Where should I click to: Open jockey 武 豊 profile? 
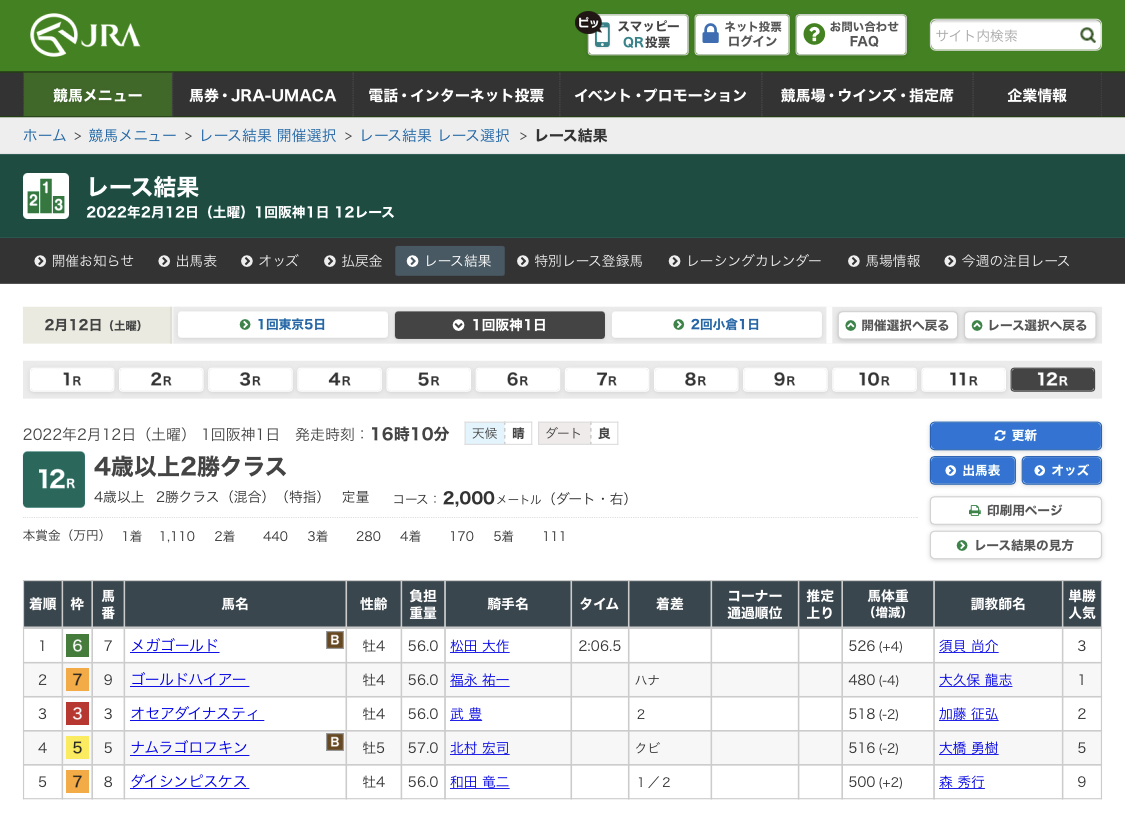(465, 714)
